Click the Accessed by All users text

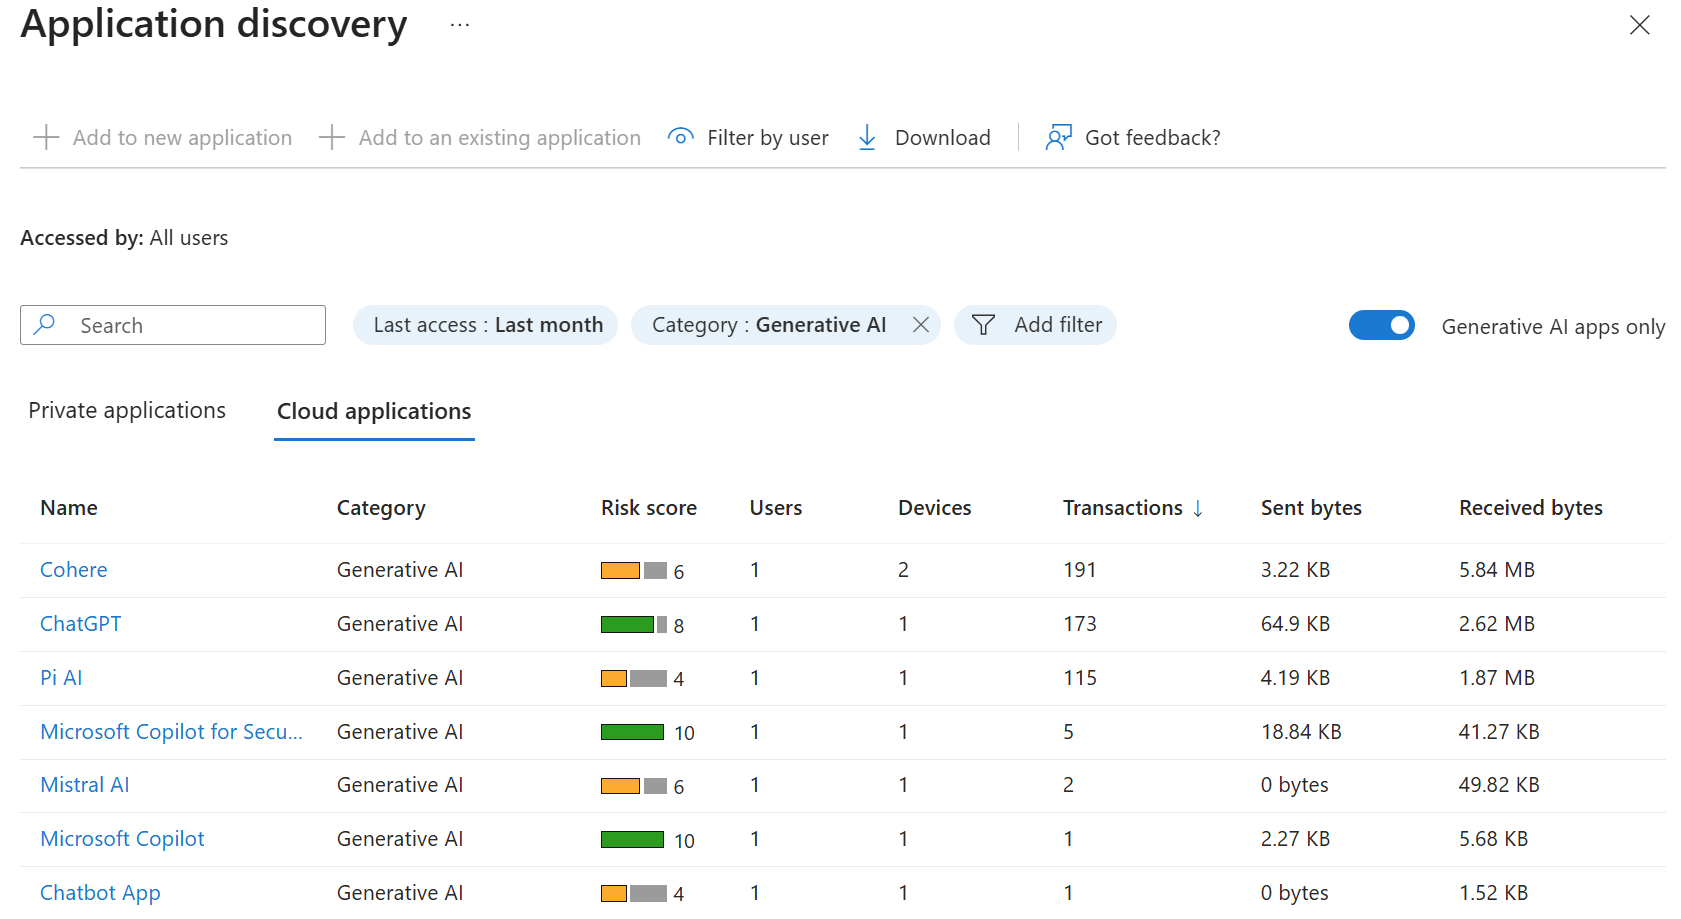point(124,238)
